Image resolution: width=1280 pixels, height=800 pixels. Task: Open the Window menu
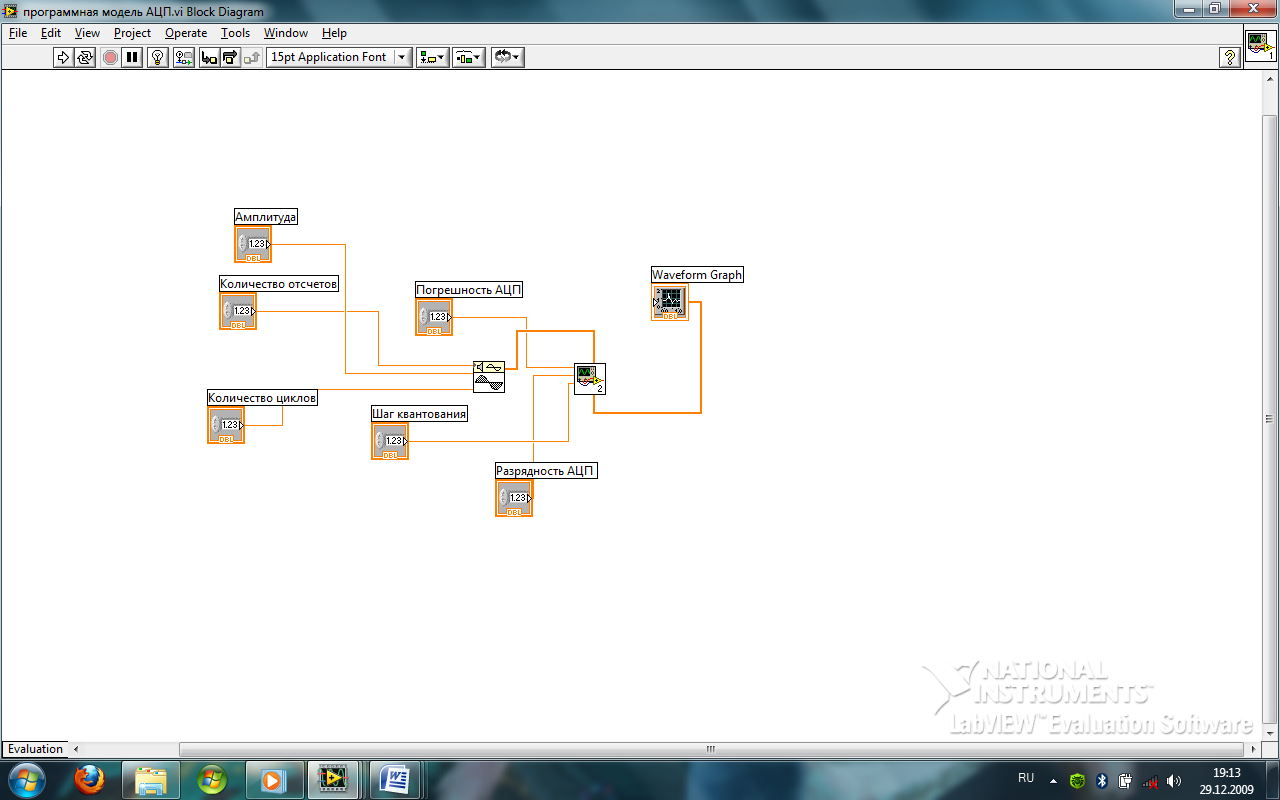tap(286, 33)
